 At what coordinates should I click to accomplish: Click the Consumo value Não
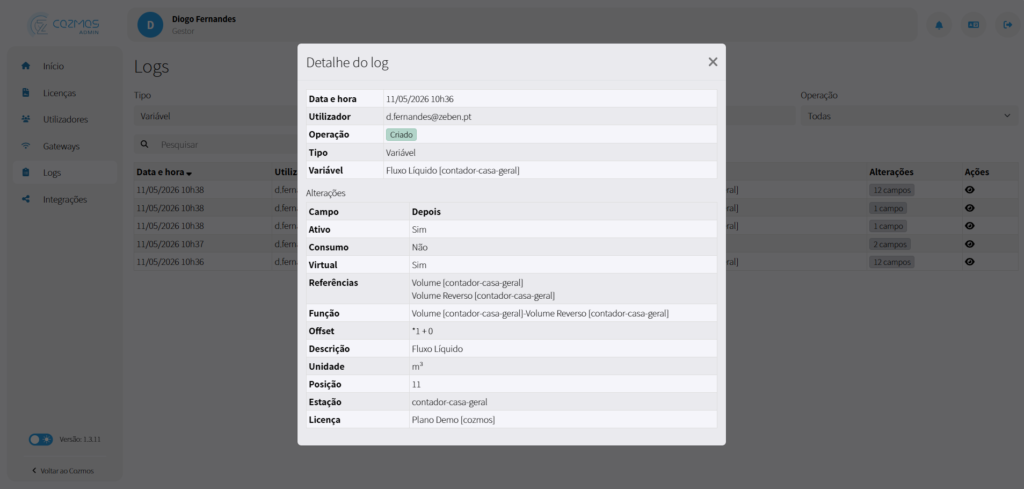point(419,247)
